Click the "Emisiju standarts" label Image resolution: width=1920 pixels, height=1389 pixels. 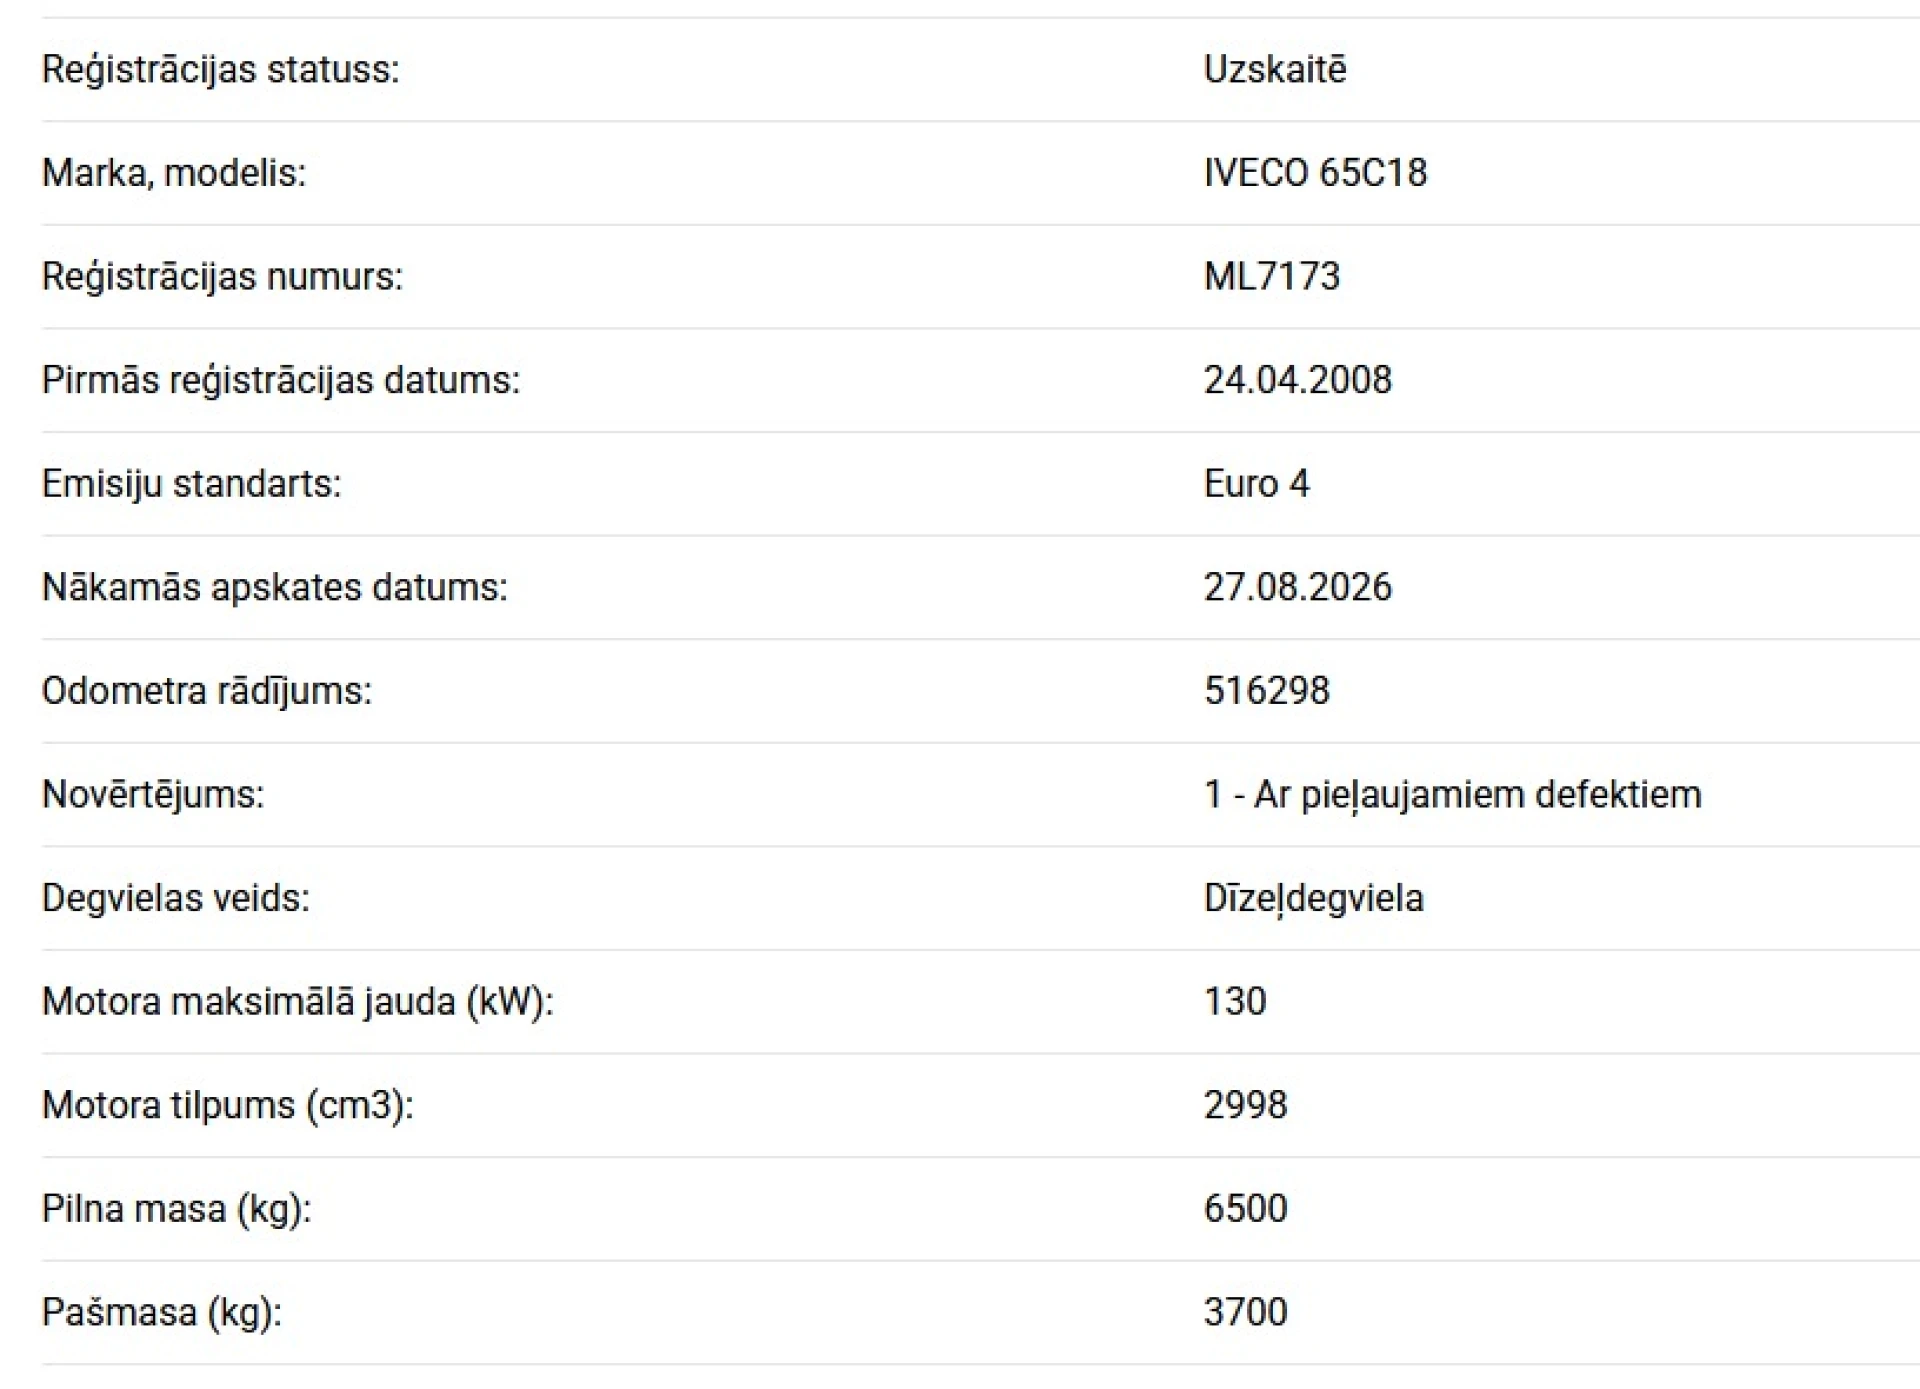(191, 484)
